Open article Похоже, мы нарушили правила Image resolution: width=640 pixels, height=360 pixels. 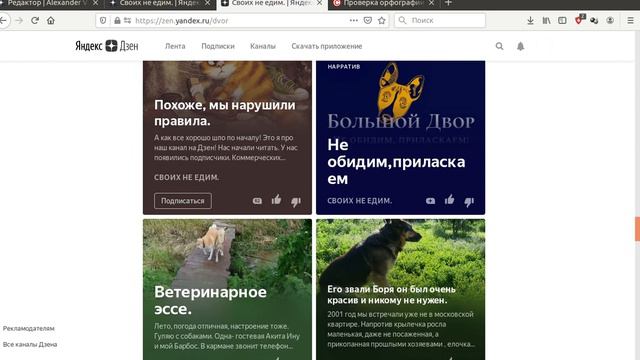224,113
